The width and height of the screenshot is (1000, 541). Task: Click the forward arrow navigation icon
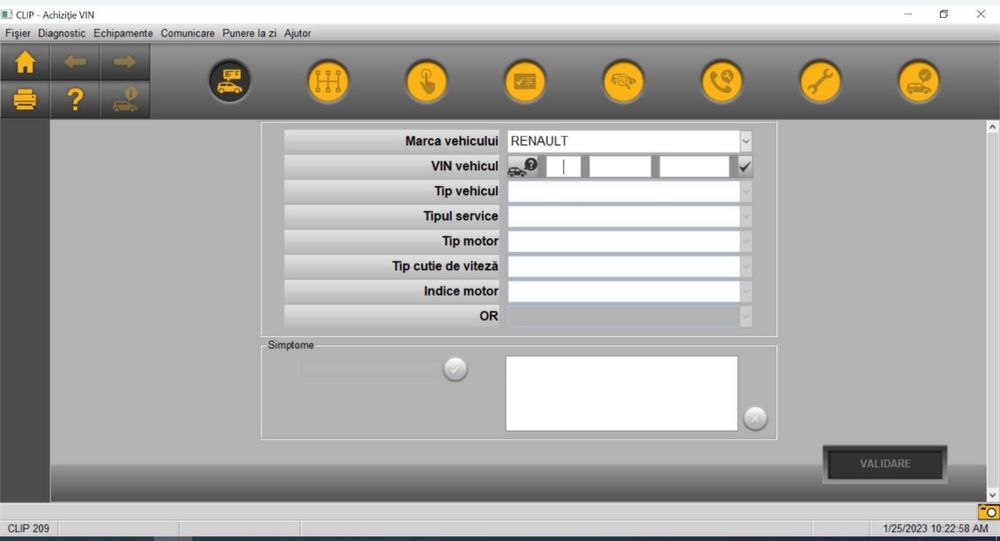coord(125,62)
